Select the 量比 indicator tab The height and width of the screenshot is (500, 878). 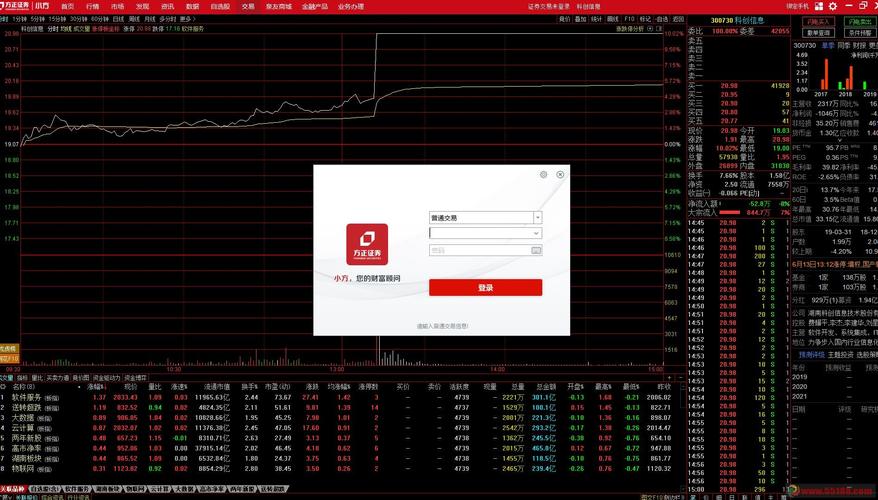pos(37,378)
